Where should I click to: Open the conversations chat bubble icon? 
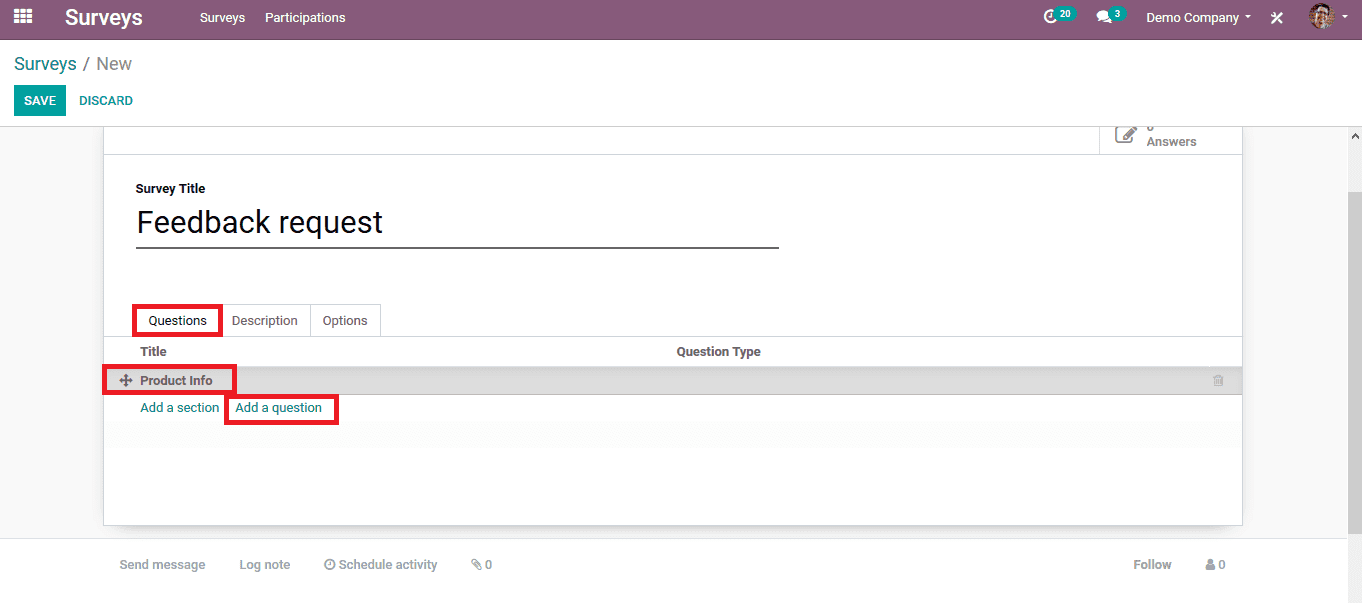pos(1104,18)
